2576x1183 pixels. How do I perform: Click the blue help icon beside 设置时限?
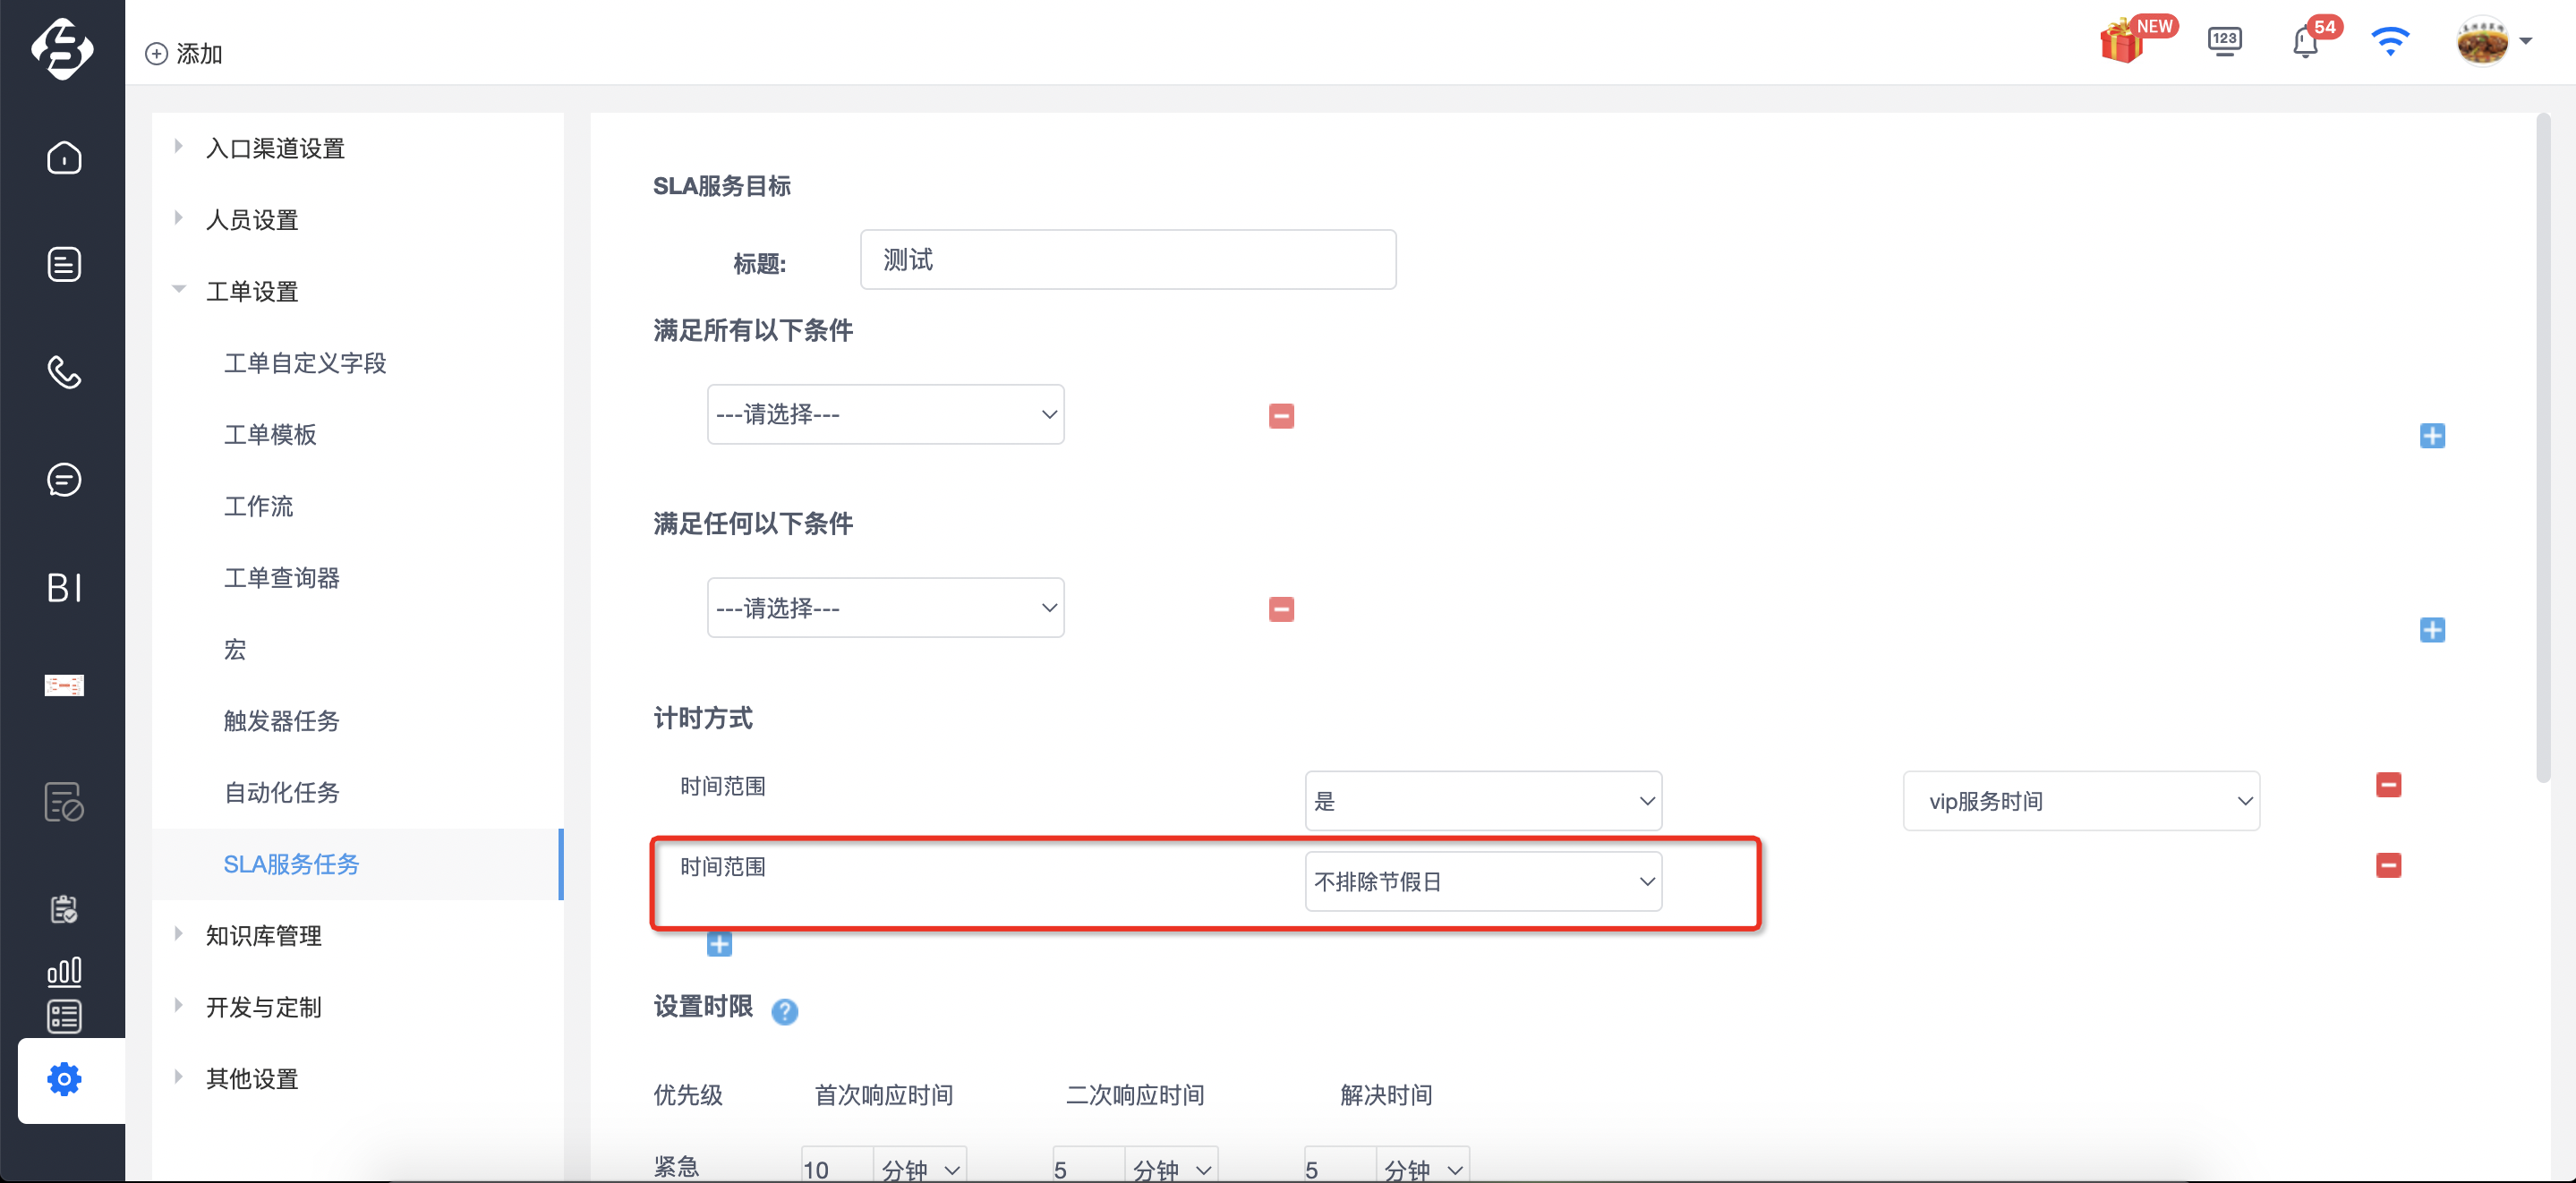(x=785, y=1011)
